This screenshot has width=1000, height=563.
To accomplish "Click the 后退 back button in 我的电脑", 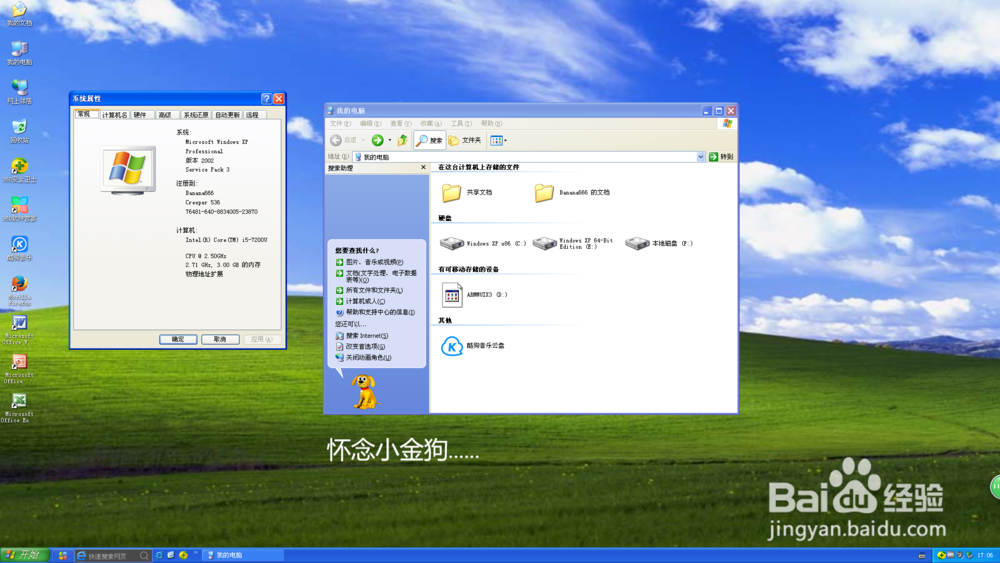I will pos(343,140).
